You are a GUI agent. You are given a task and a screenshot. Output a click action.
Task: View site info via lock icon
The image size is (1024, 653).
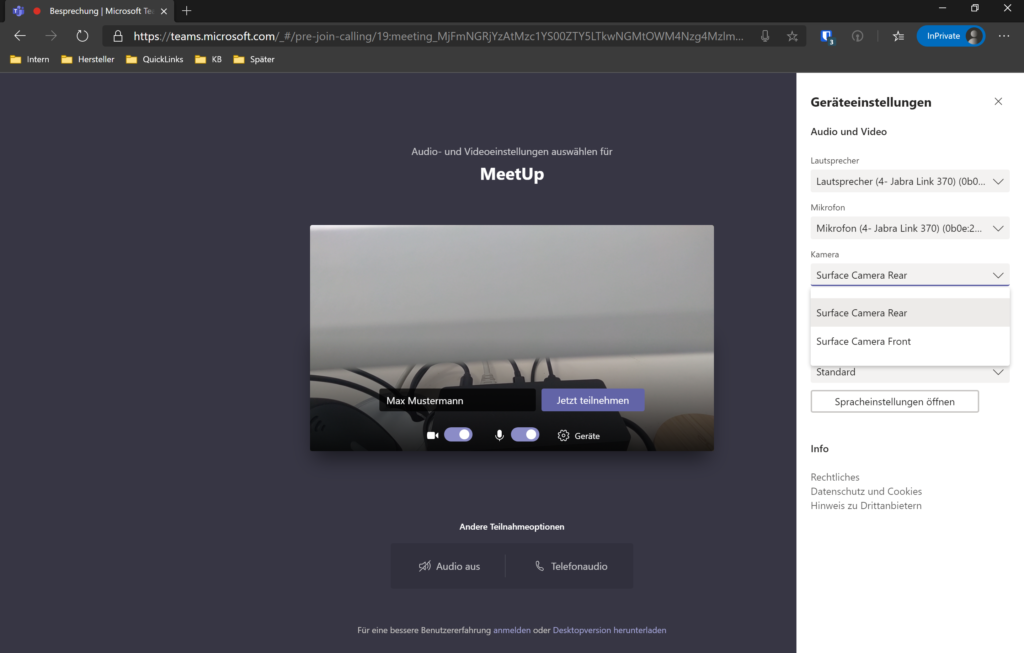click(118, 36)
